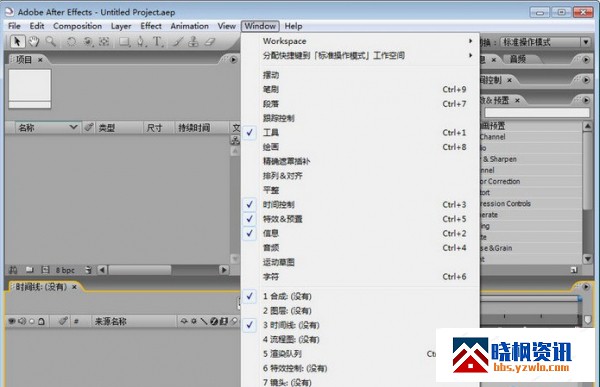600x387 pixels.
Task: Click the video eye column icon in timeline
Action: point(12,321)
